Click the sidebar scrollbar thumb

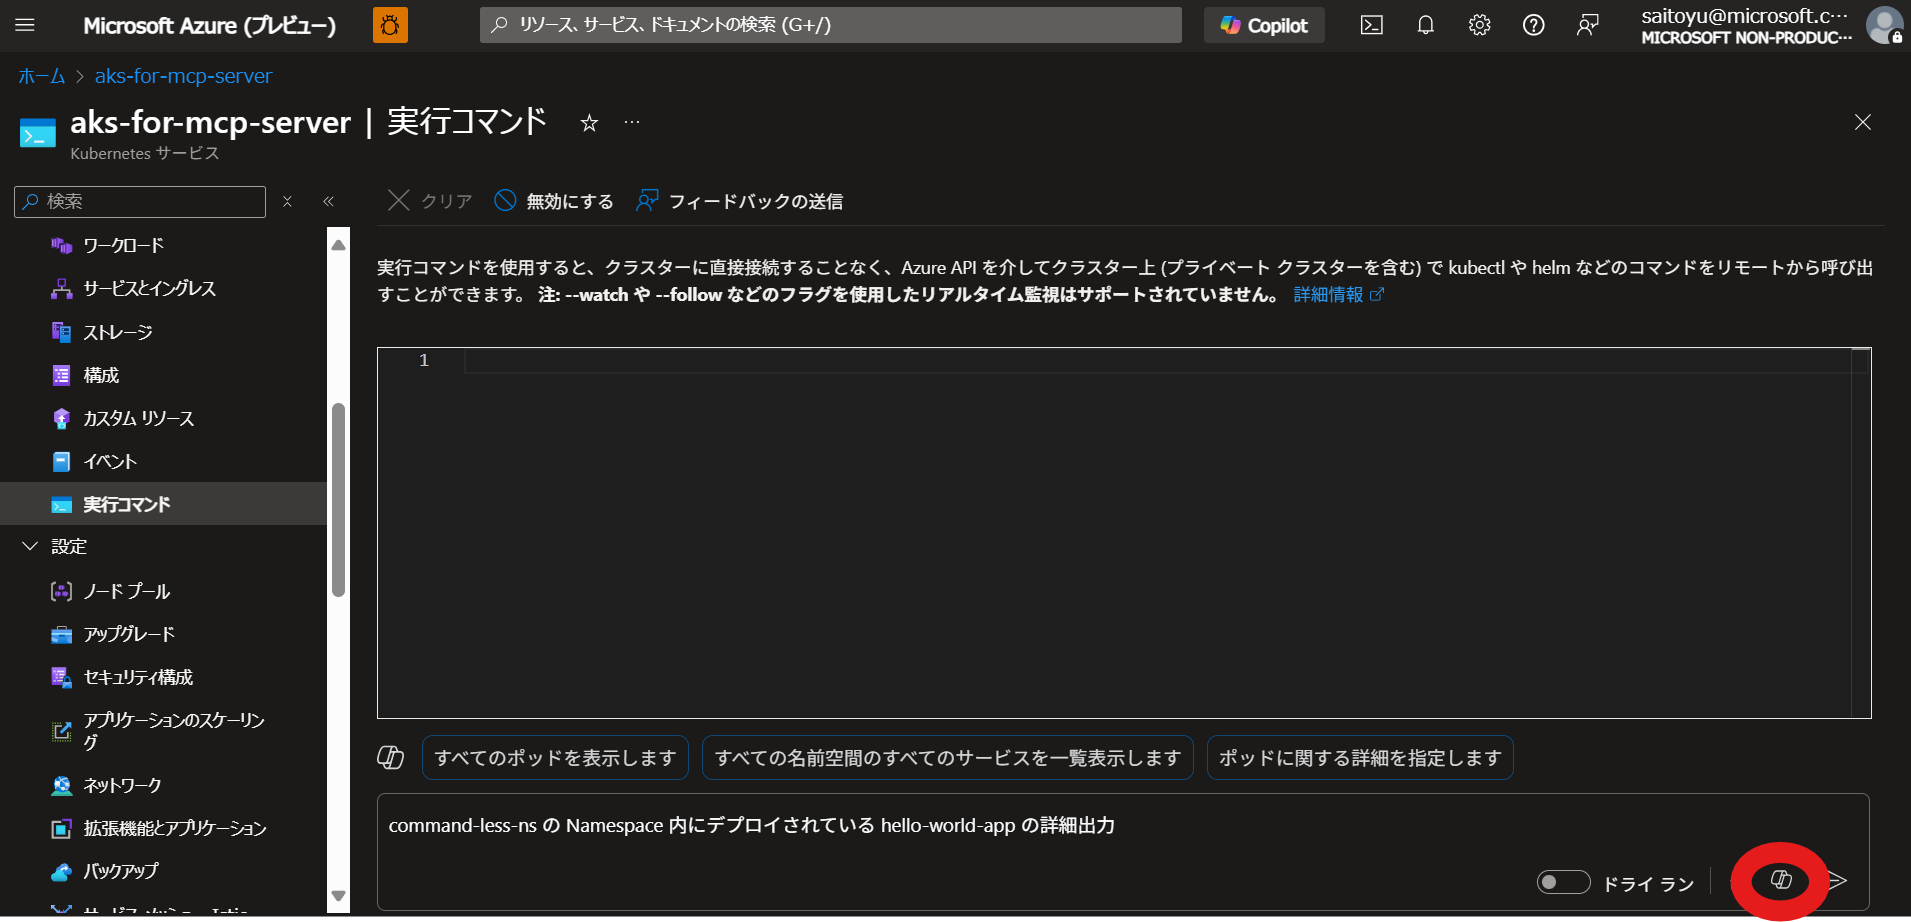pyautogui.click(x=338, y=500)
